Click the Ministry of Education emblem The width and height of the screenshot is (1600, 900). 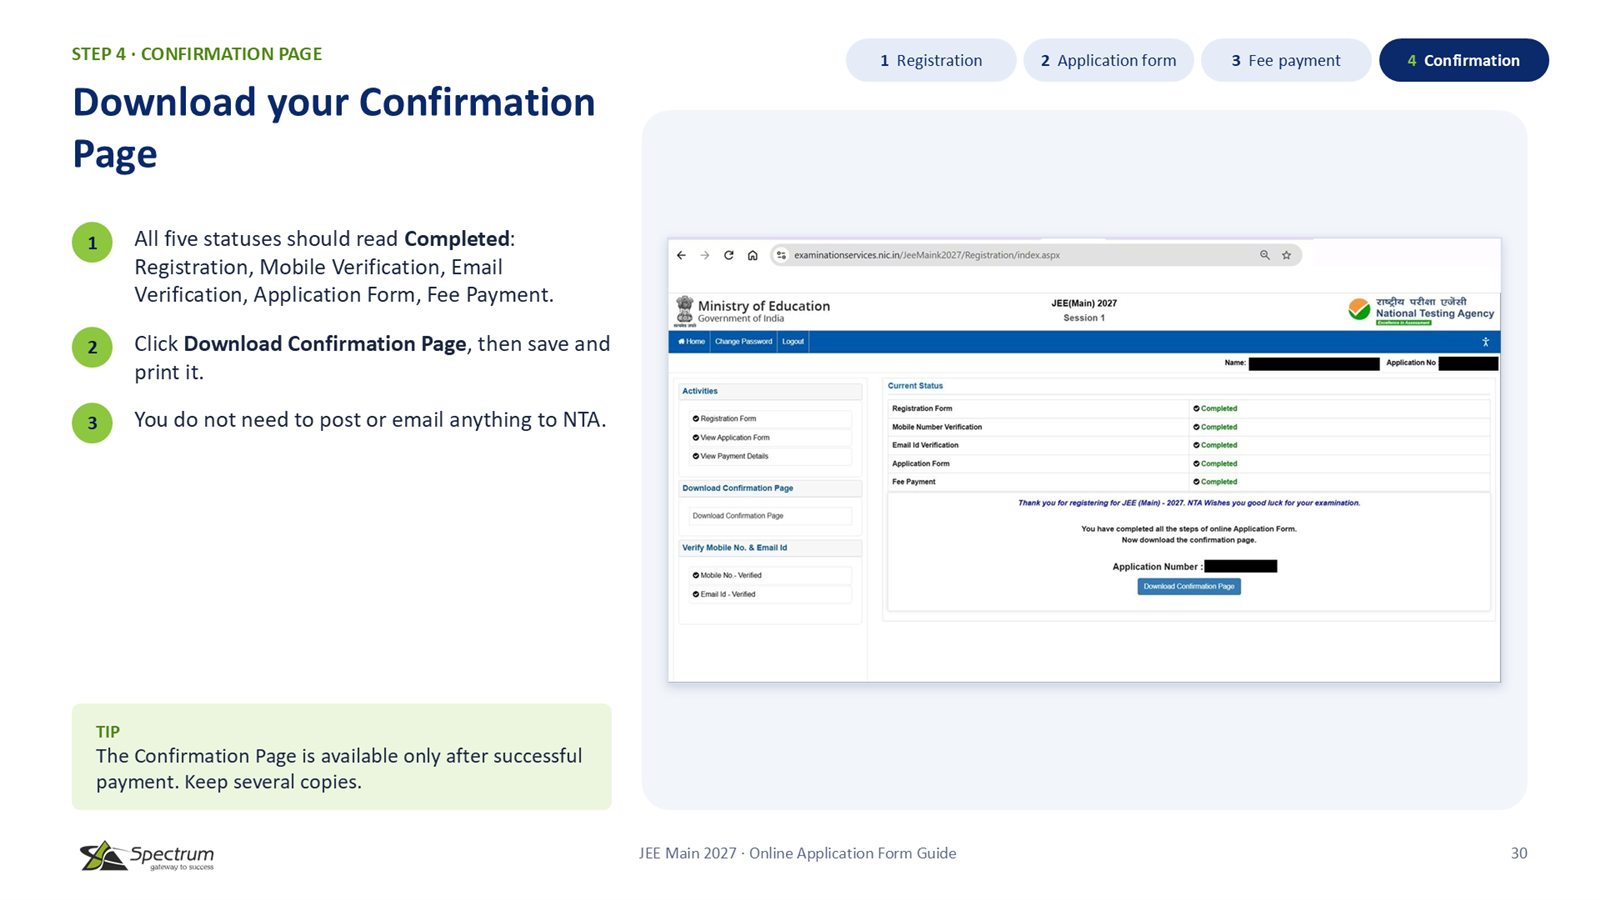point(685,311)
